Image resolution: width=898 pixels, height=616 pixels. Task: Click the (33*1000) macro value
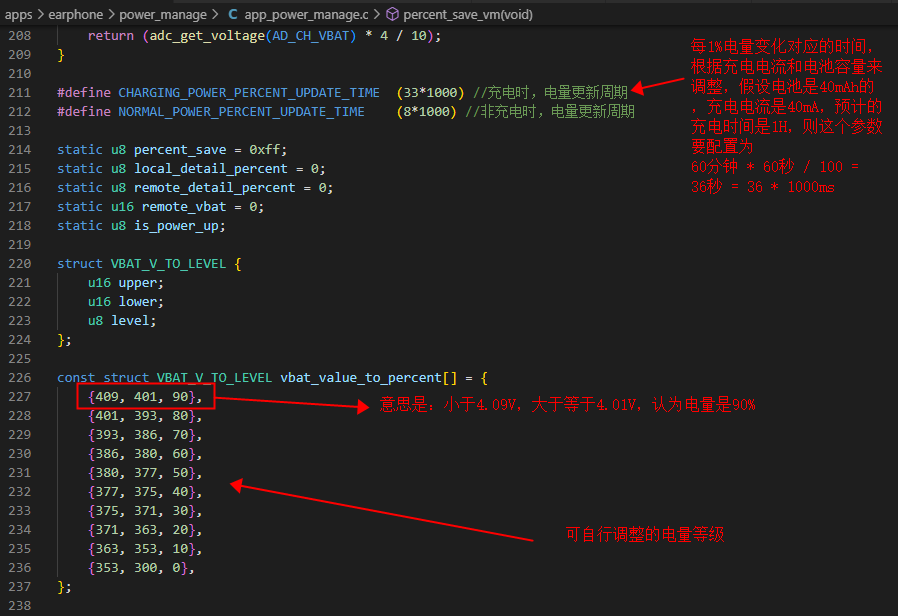(x=430, y=92)
